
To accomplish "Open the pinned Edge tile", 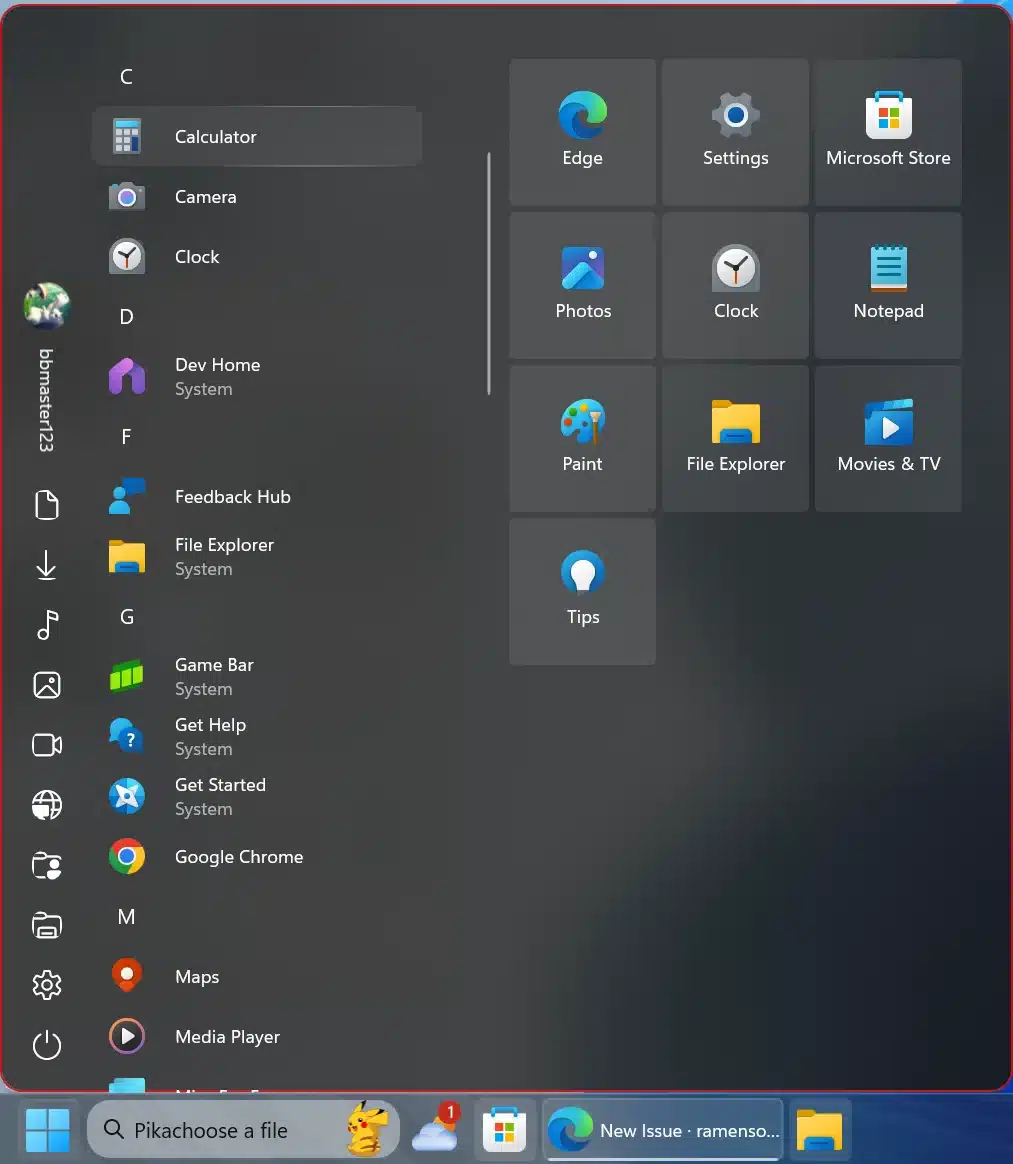I will (x=583, y=132).
